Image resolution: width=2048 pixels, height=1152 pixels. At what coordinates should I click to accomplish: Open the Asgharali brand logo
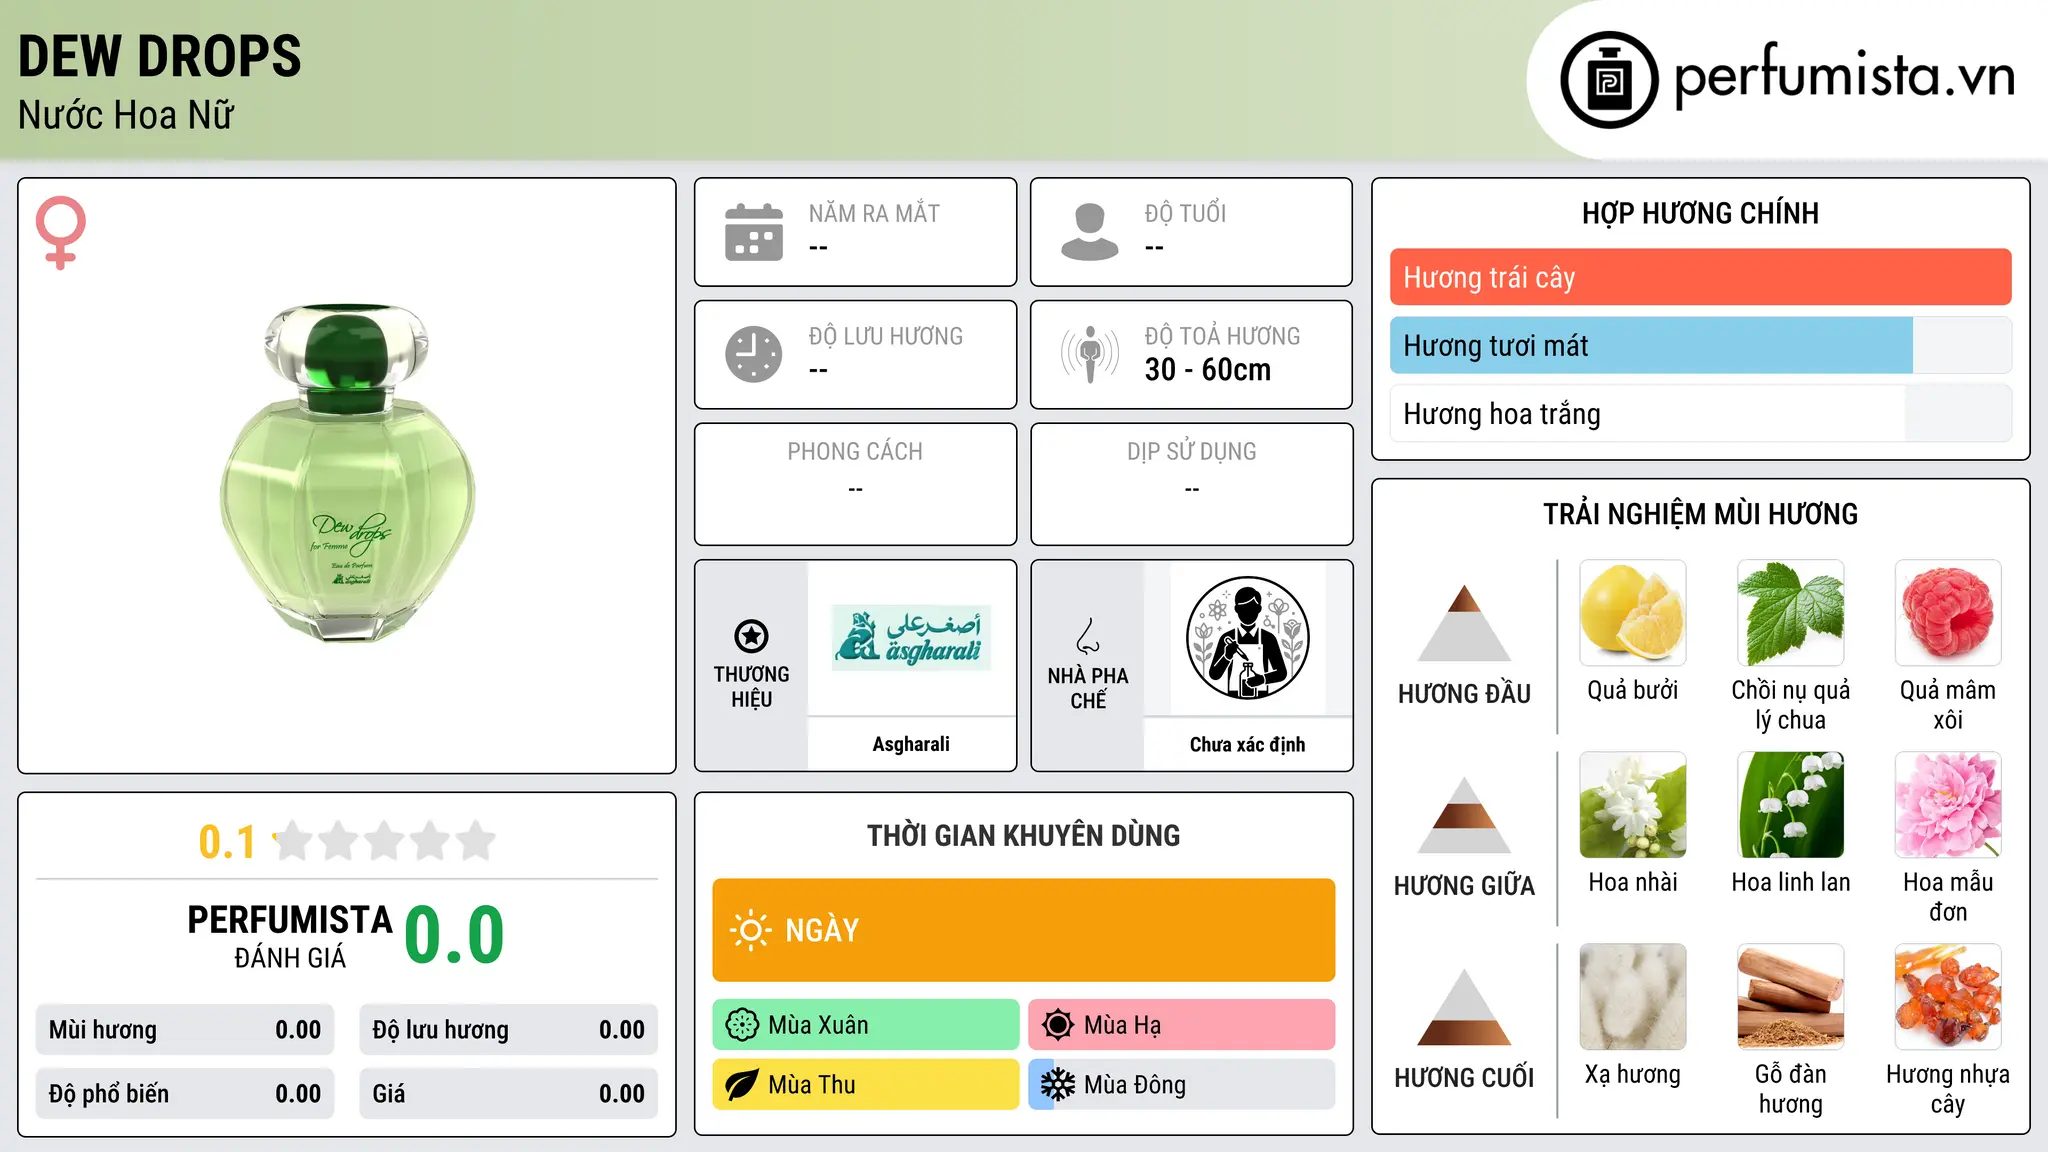click(911, 637)
